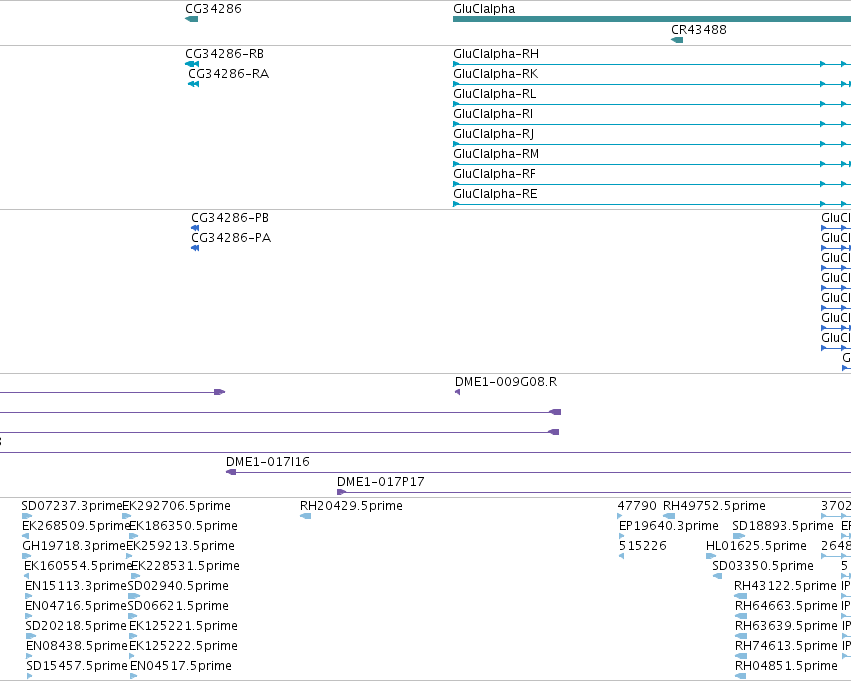Click the DME1-017I16 clone label
851x681 pixels.
click(268, 462)
